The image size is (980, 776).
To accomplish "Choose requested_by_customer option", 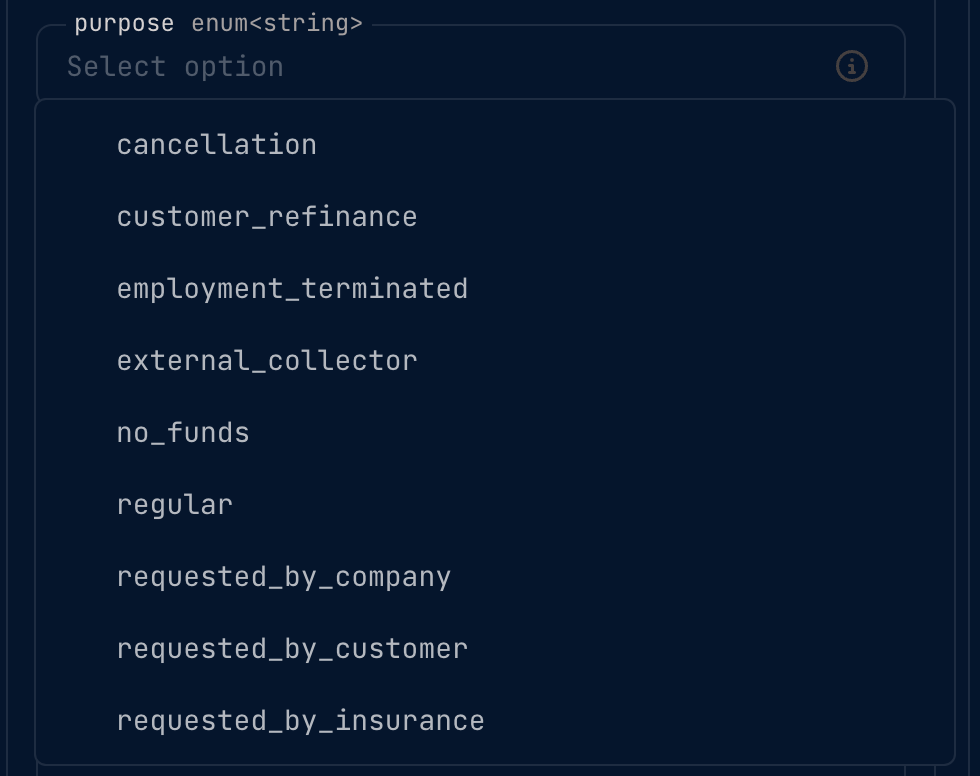I will click(x=292, y=649).
